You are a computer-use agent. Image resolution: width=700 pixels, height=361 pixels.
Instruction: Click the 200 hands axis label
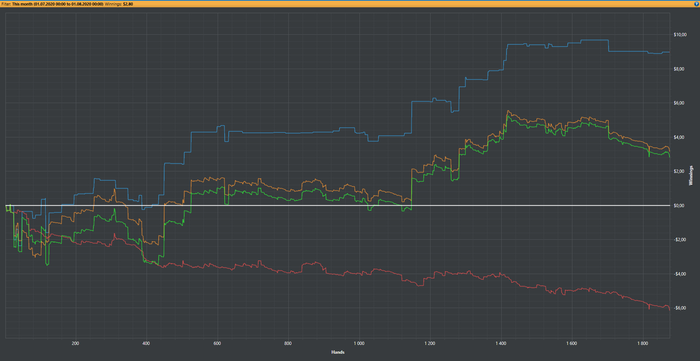(x=75, y=344)
